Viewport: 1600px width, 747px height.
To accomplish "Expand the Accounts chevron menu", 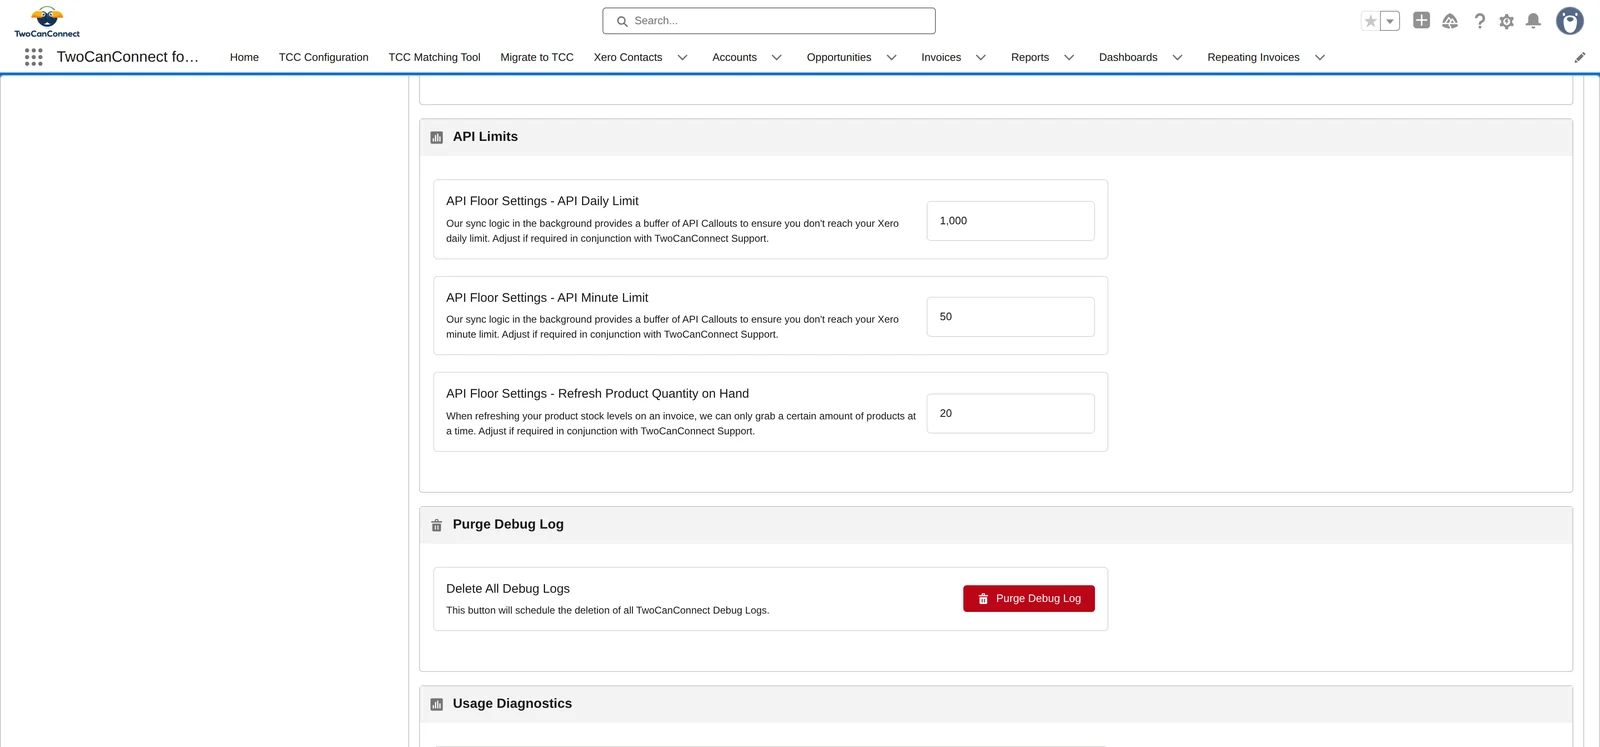I will pos(776,57).
